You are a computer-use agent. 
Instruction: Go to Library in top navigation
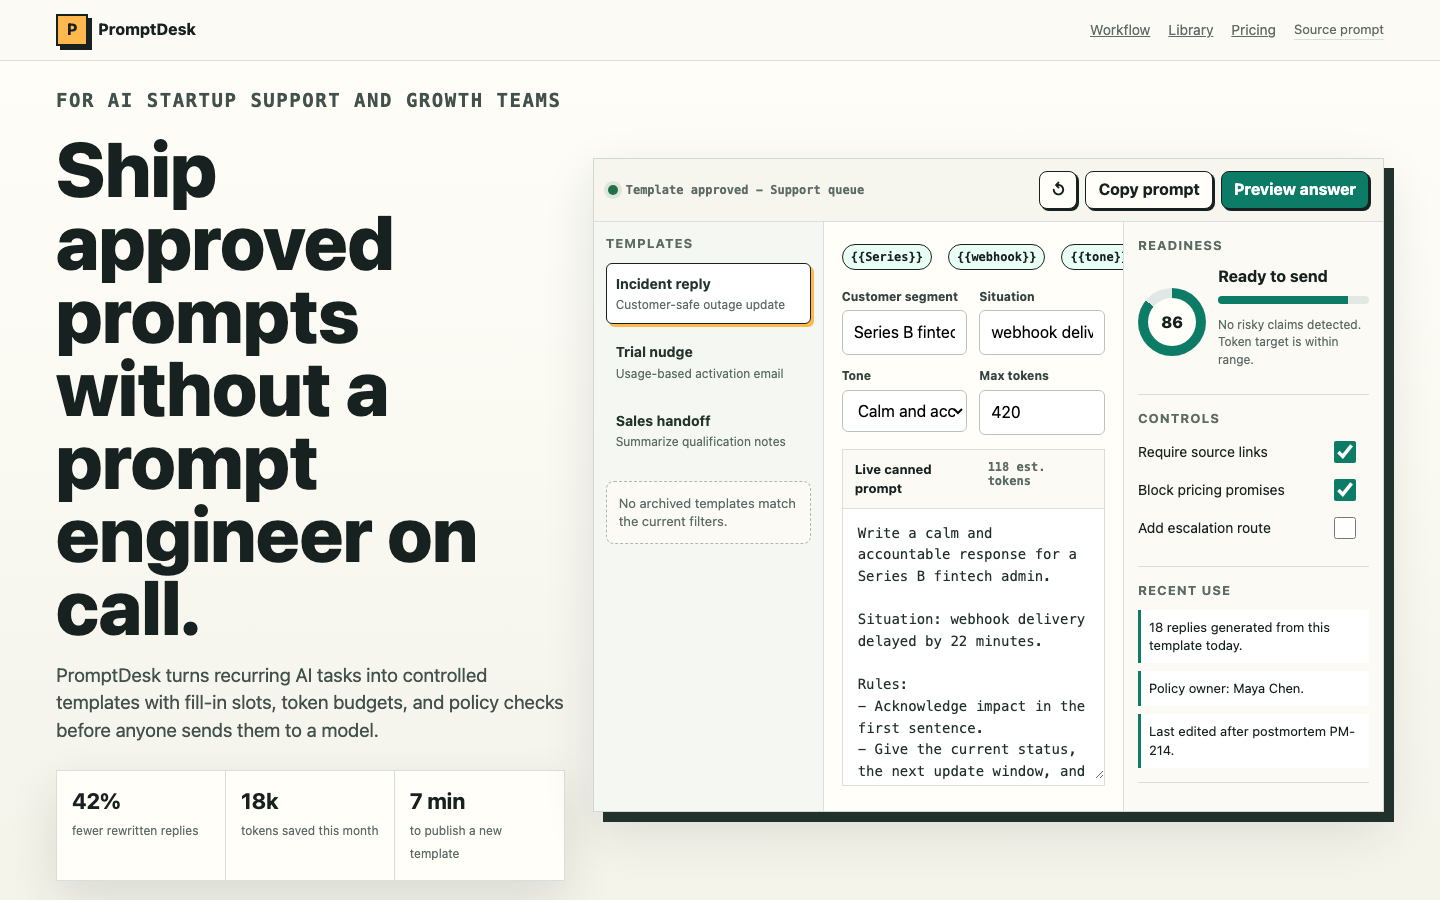(1190, 30)
